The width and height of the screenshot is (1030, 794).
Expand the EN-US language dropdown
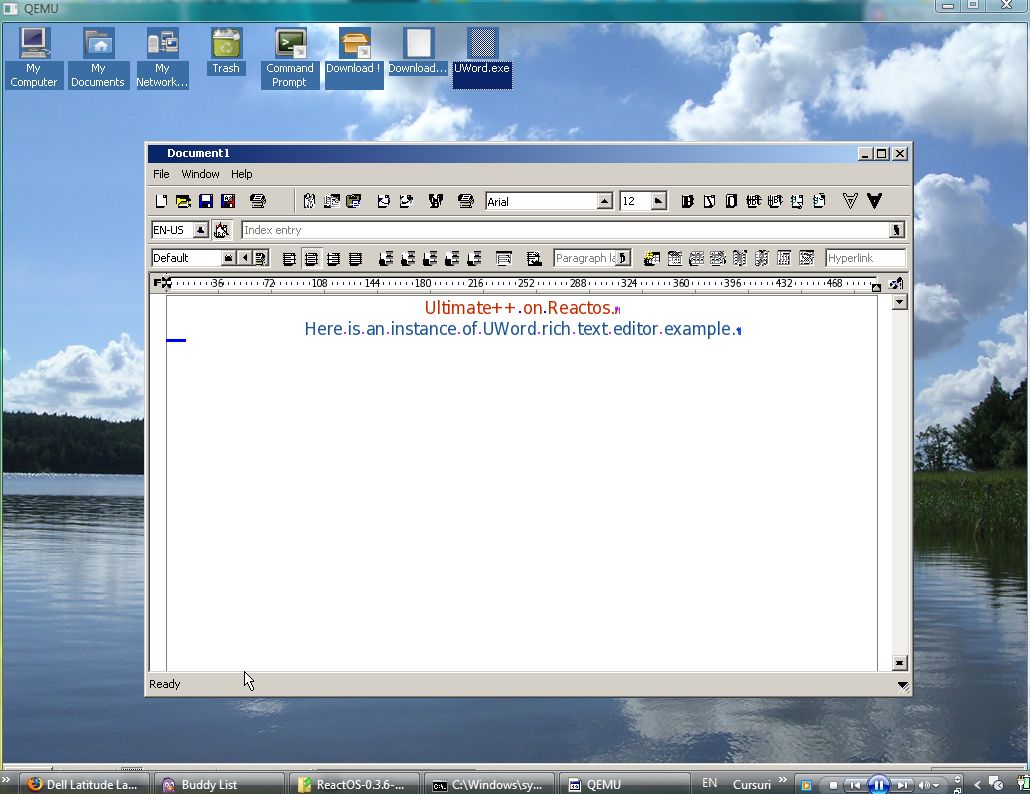coord(200,230)
